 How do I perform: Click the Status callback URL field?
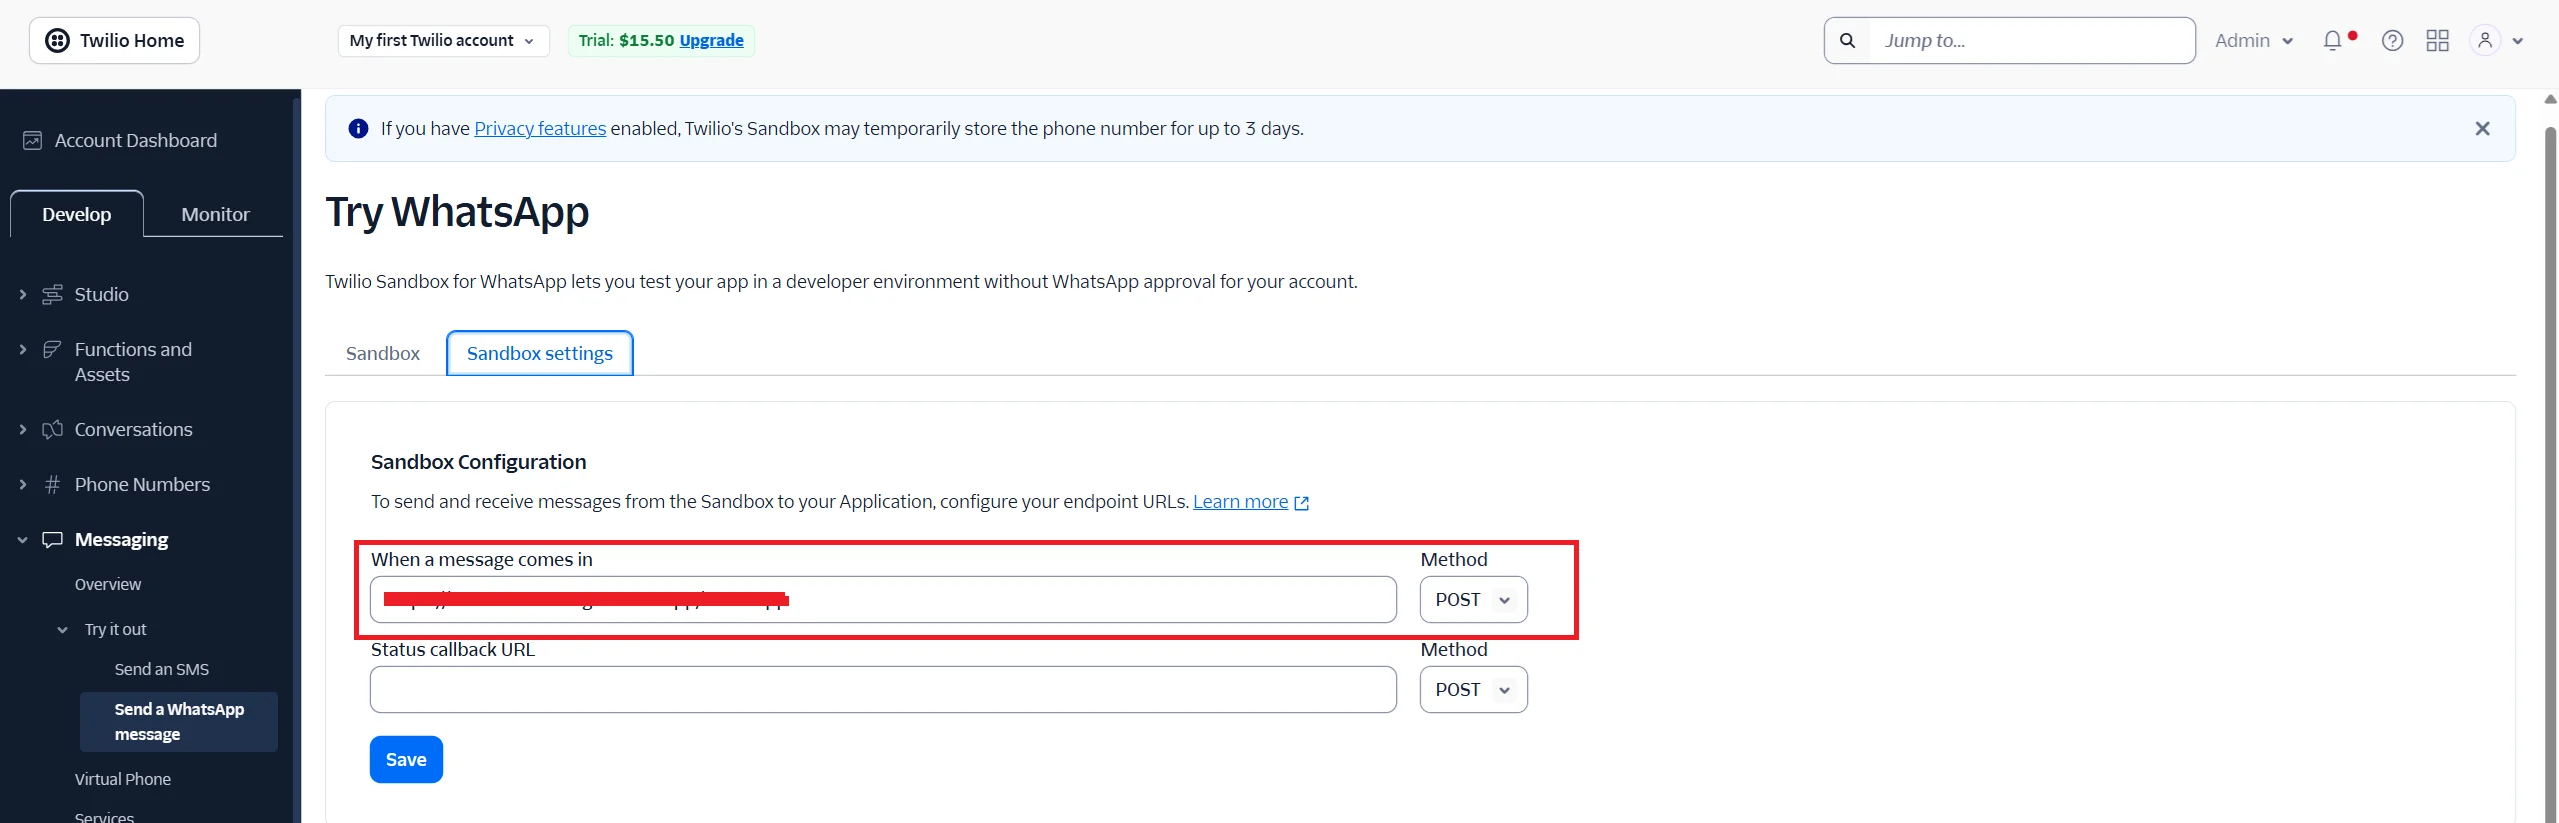883,690
